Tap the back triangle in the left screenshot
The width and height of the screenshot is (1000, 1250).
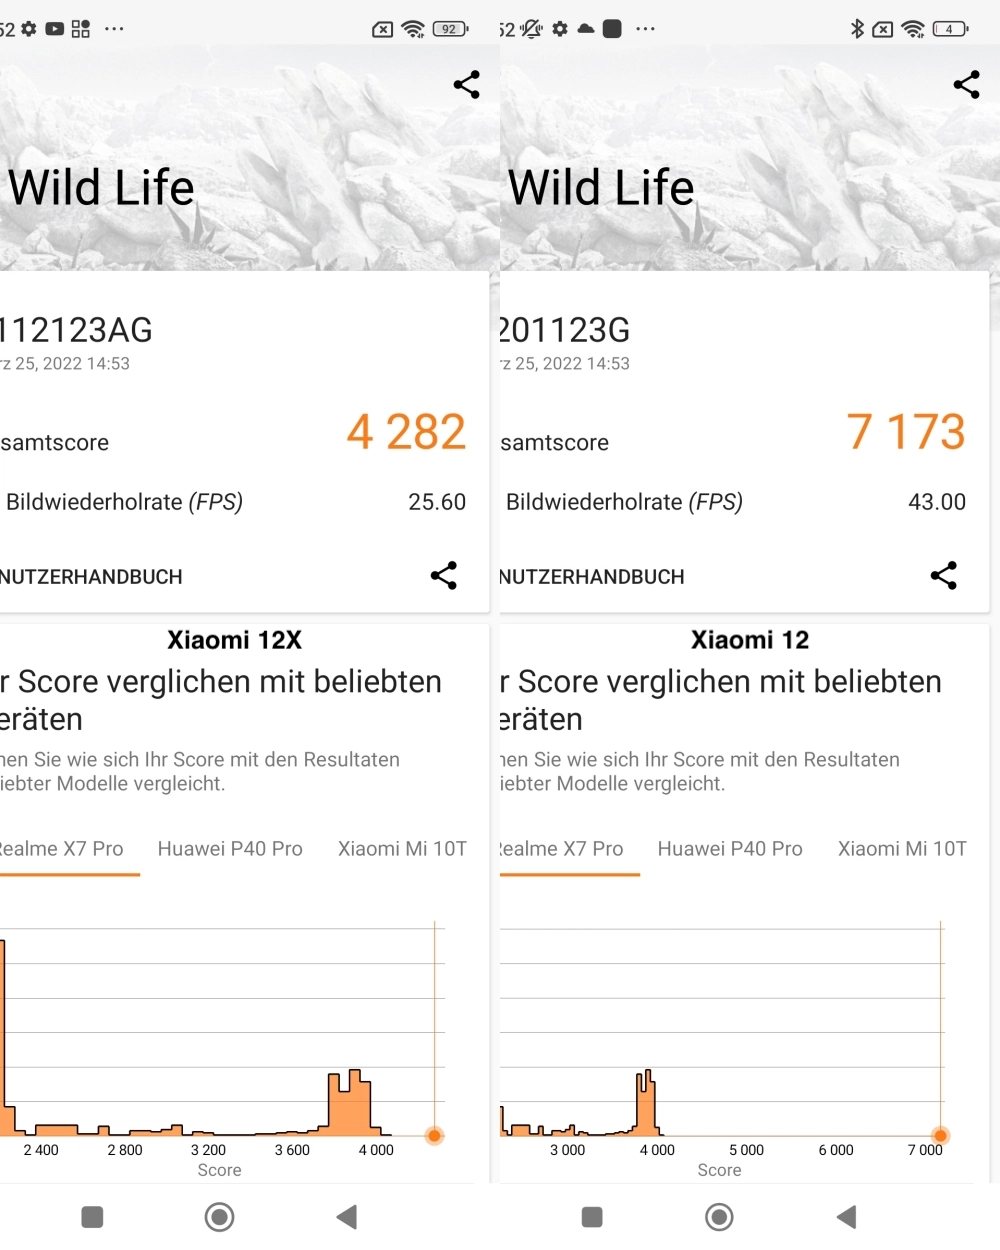[347, 1216]
